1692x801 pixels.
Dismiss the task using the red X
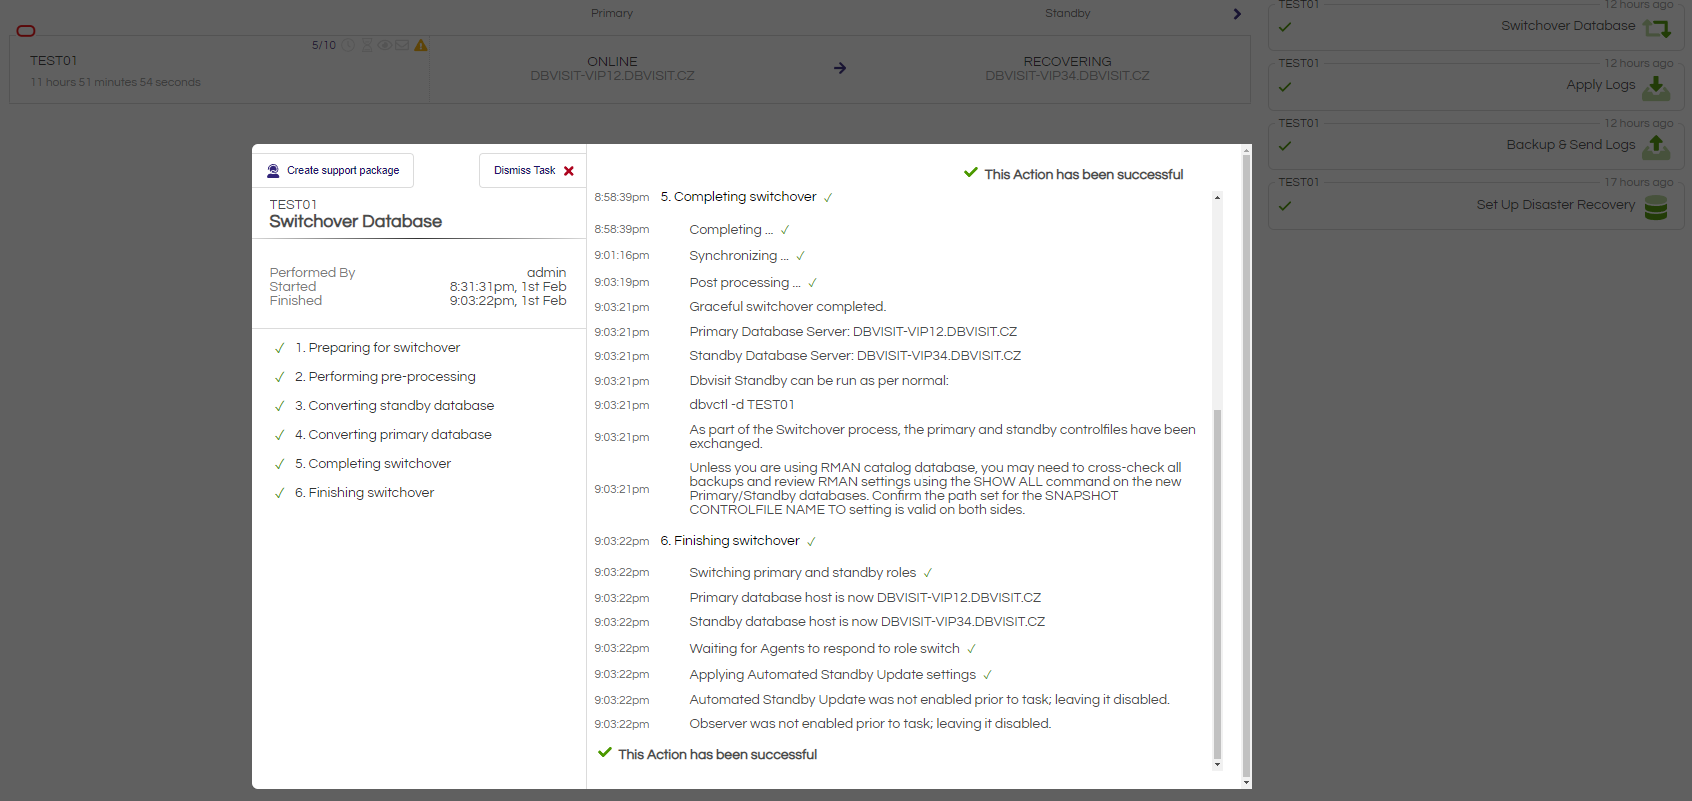(x=569, y=171)
